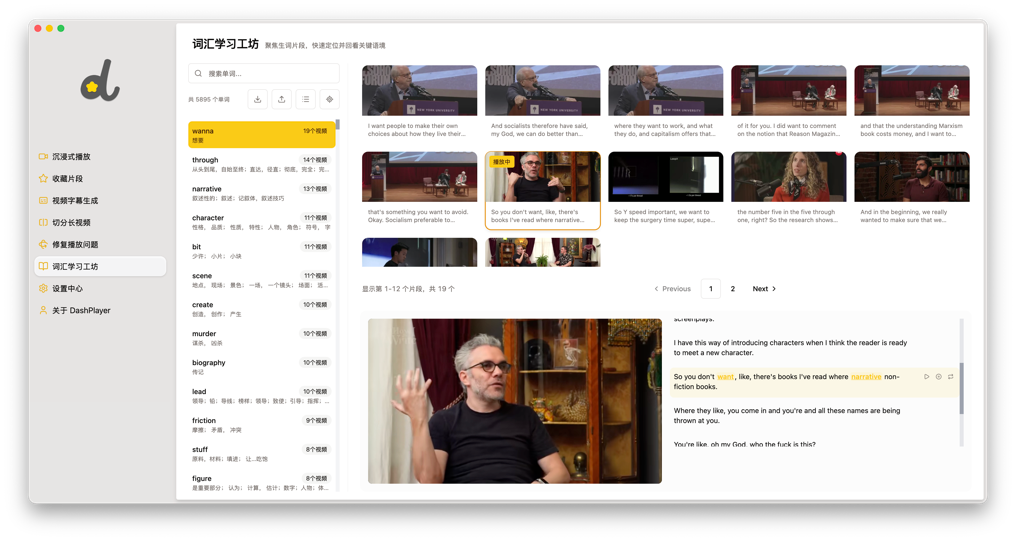Viewport: 1016px width, 541px height.
Task: Click the list view icon button
Action: (305, 99)
